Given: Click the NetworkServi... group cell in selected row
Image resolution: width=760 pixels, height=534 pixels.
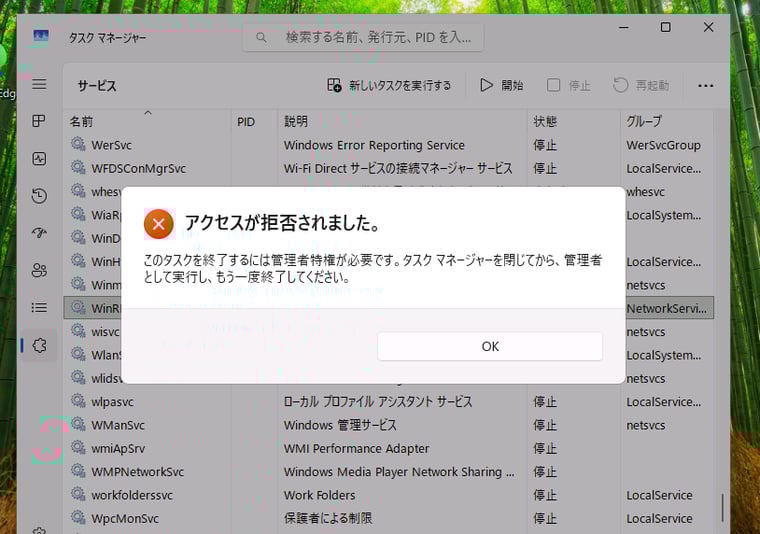Looking at the screenshot, I should (666, 308).
